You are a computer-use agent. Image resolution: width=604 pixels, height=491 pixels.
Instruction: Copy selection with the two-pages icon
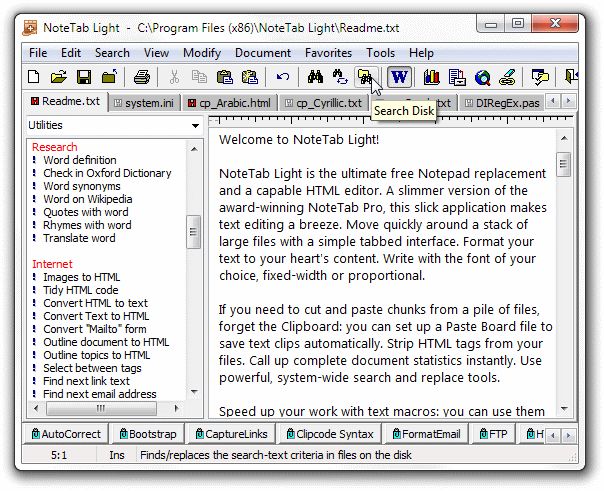pos(199,77)
